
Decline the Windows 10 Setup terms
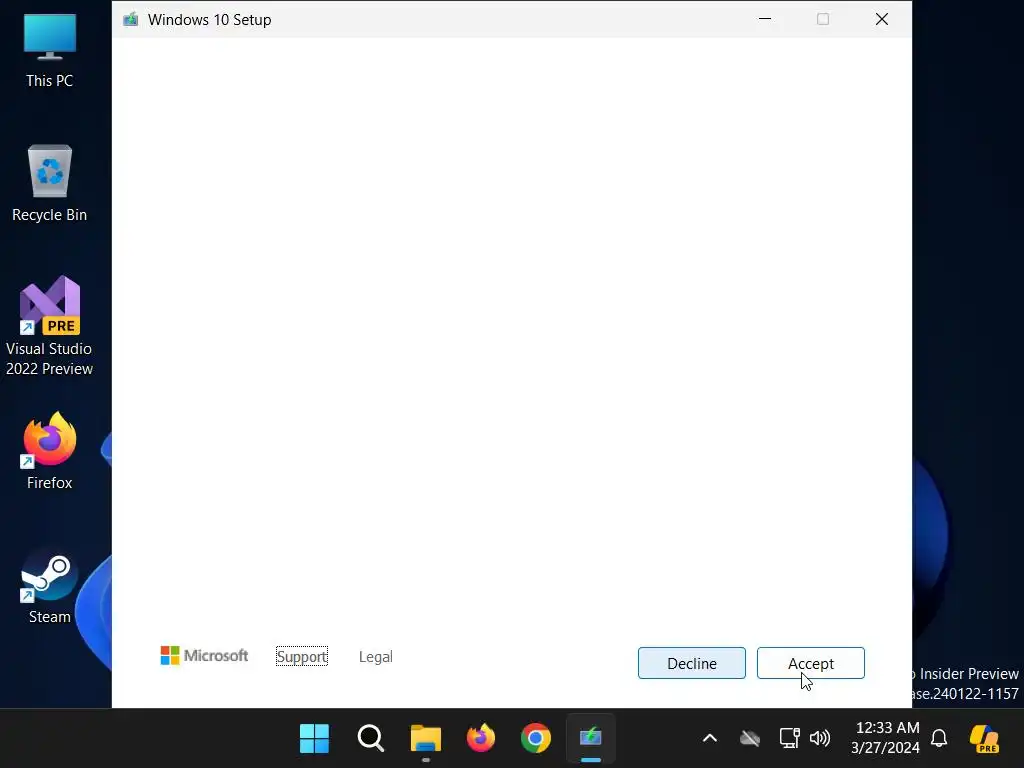click(692, 663)
